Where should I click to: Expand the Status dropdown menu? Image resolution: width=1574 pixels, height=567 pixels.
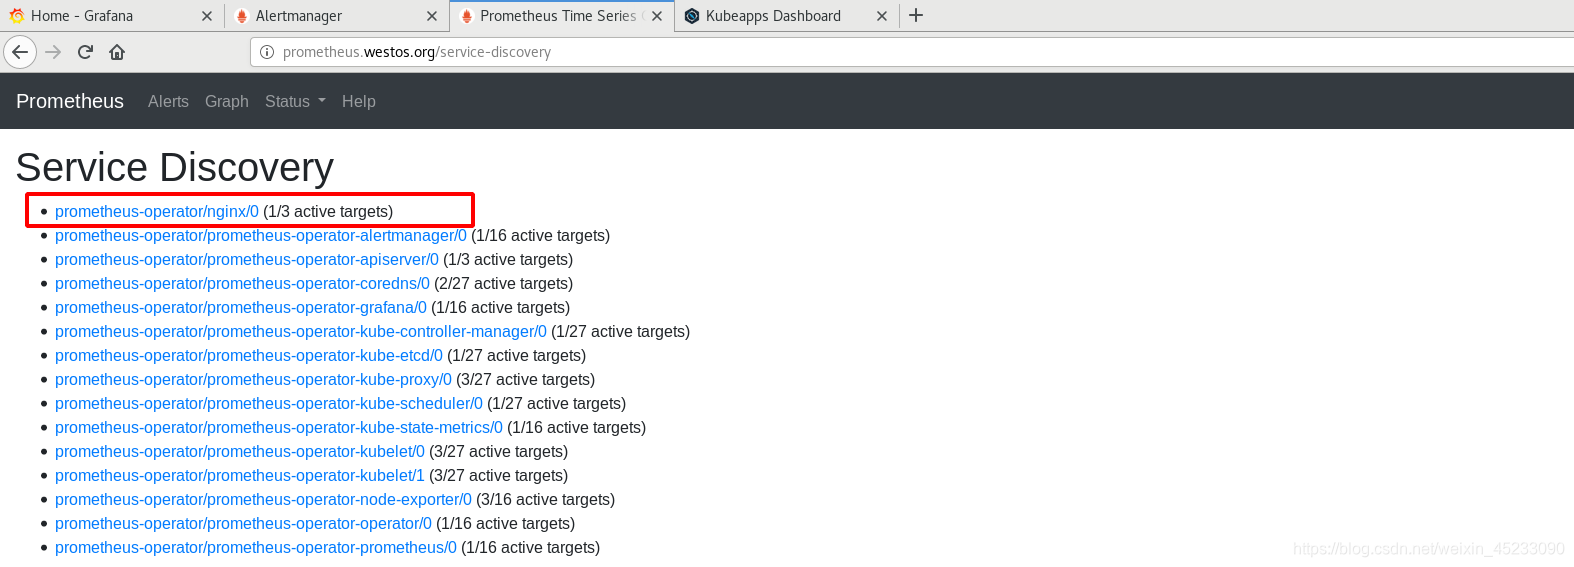295,101
